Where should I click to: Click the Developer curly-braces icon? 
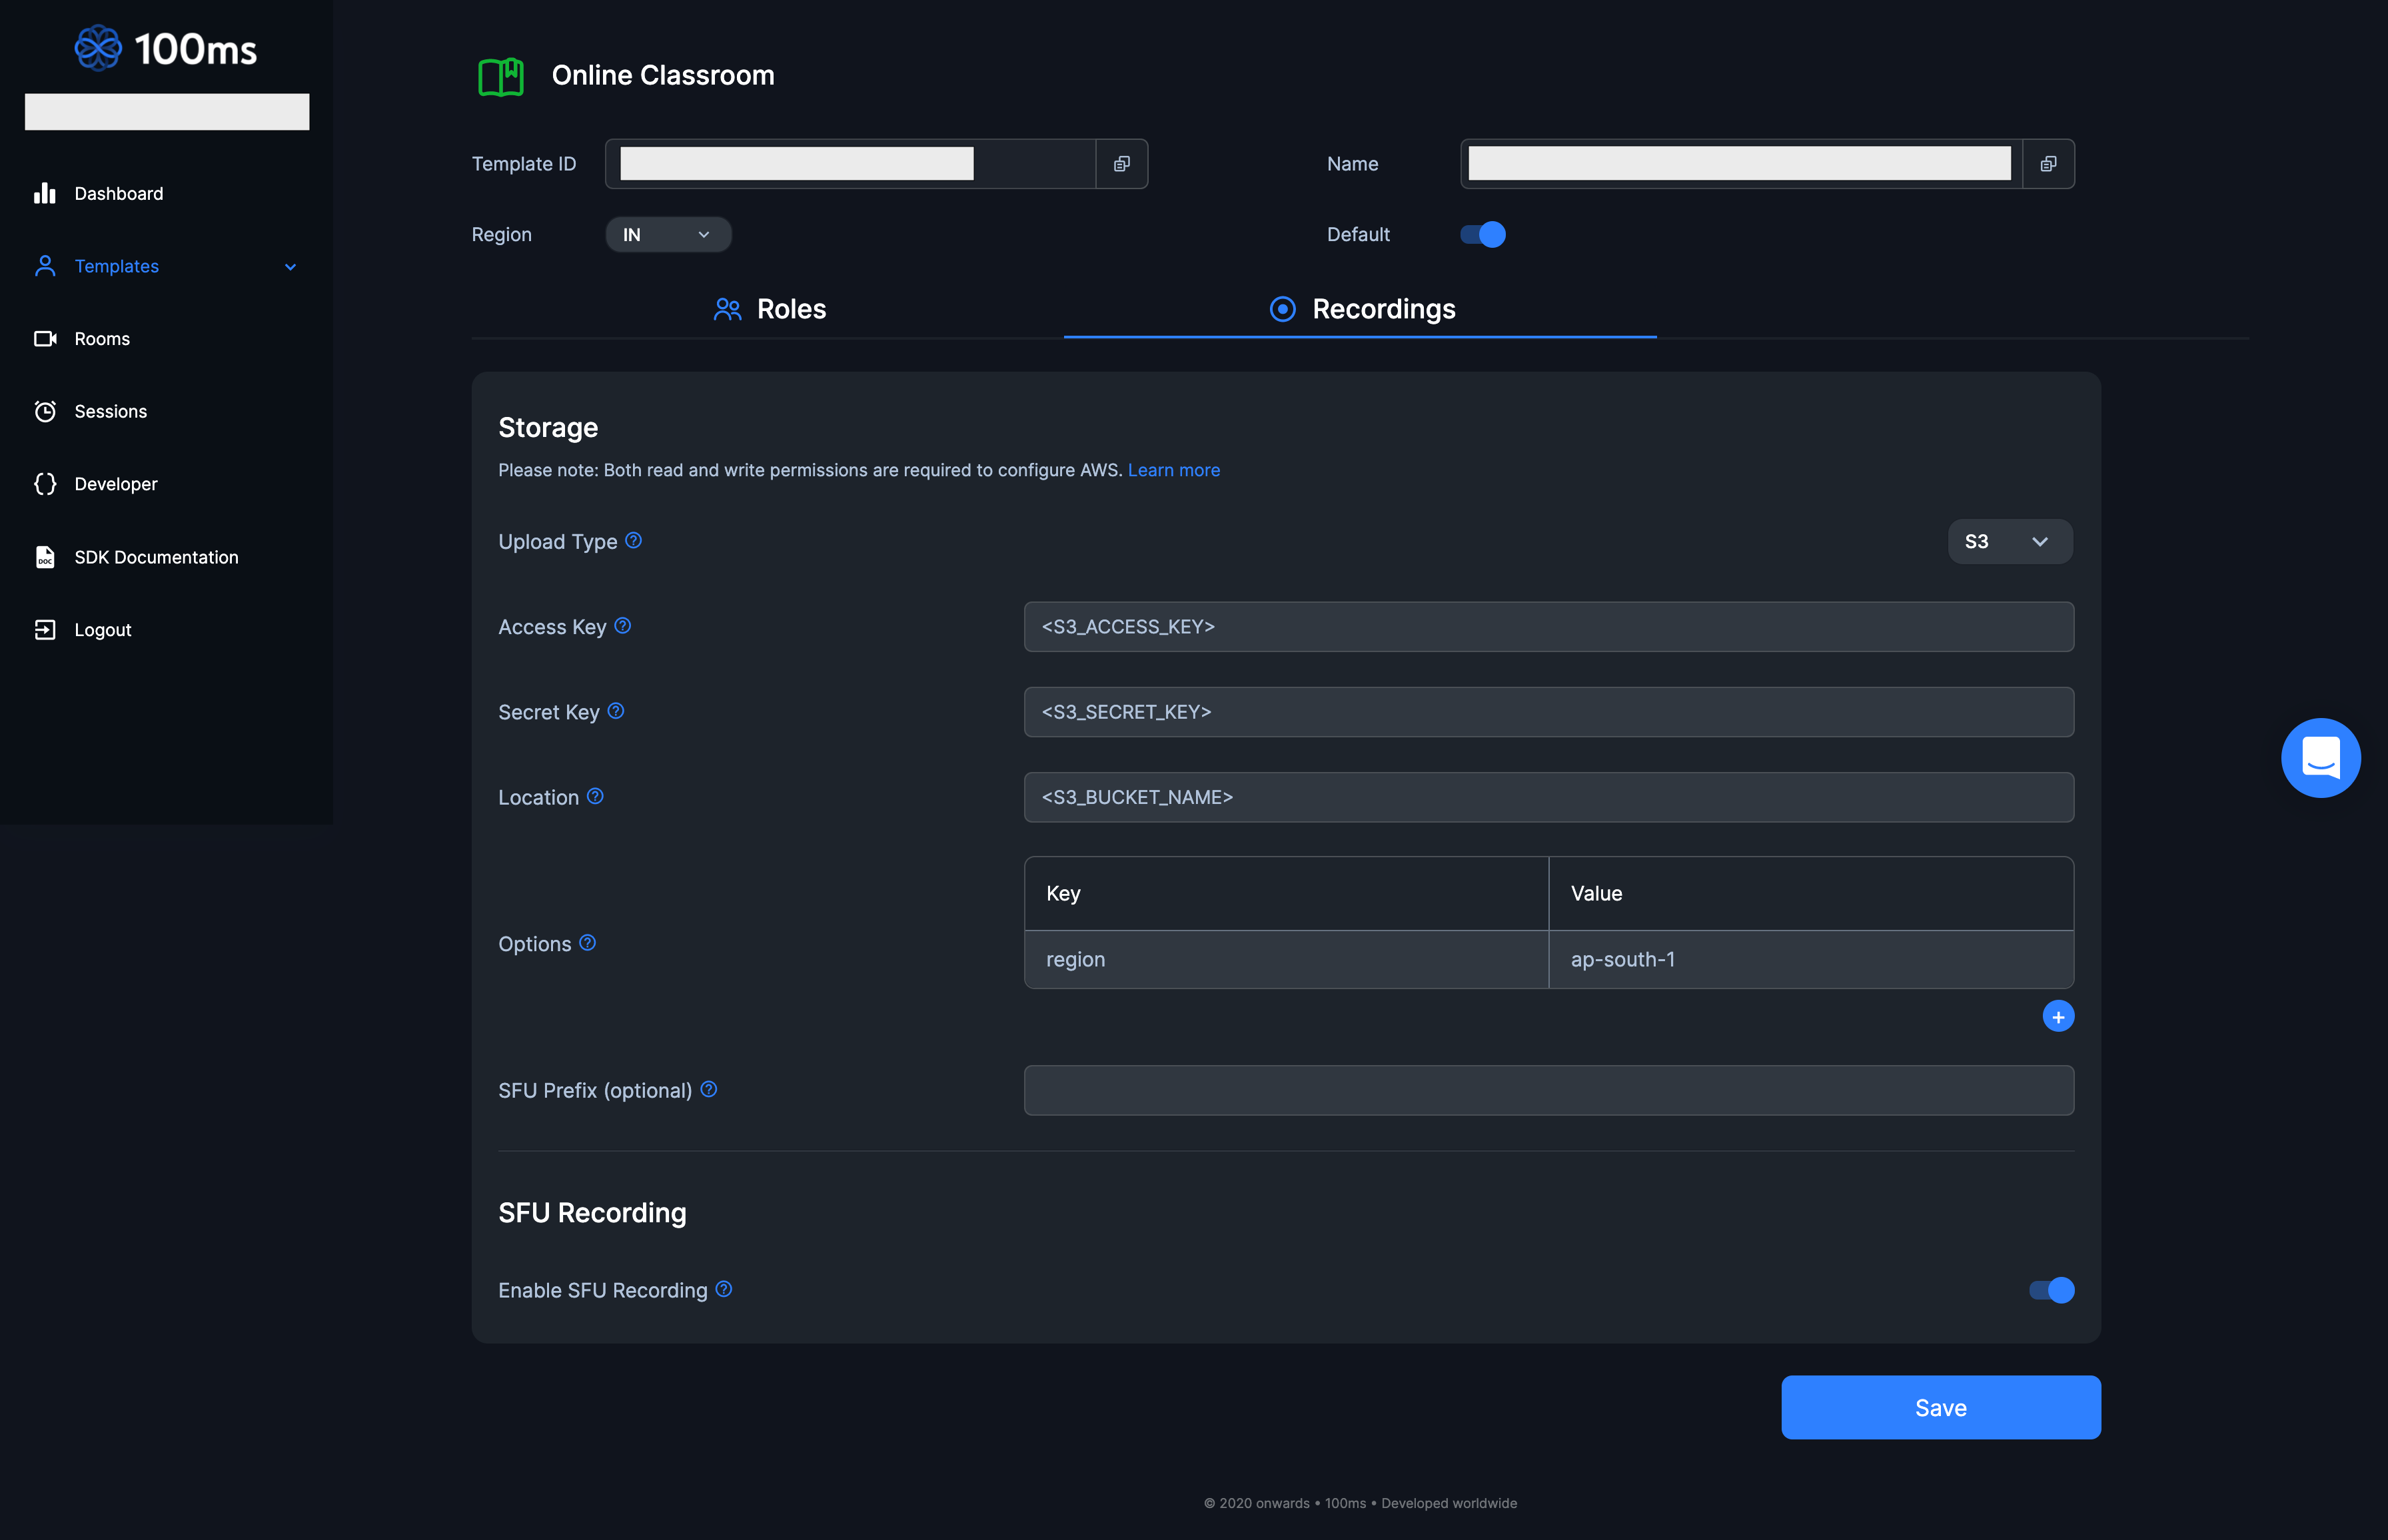pyautogui.click(x=44, y=483)
